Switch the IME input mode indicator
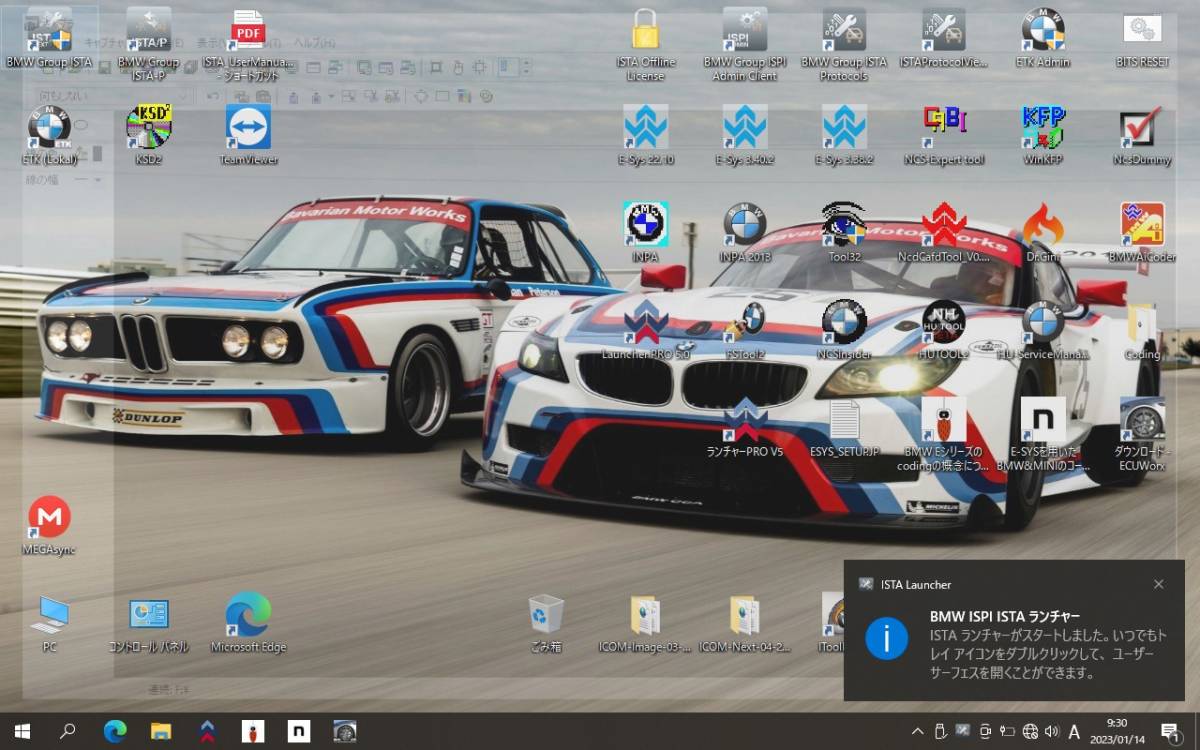This screenshot has width=1200, height=750. tap(1074, 732)
